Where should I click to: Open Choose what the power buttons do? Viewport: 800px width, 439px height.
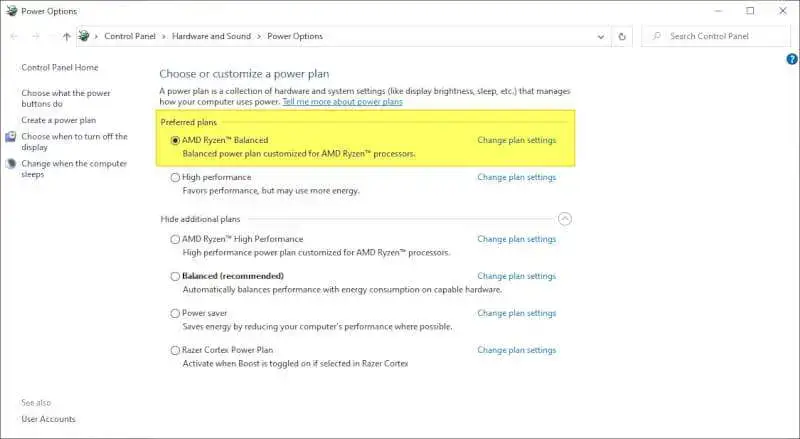pyautogui.click(x=66, y=99)
